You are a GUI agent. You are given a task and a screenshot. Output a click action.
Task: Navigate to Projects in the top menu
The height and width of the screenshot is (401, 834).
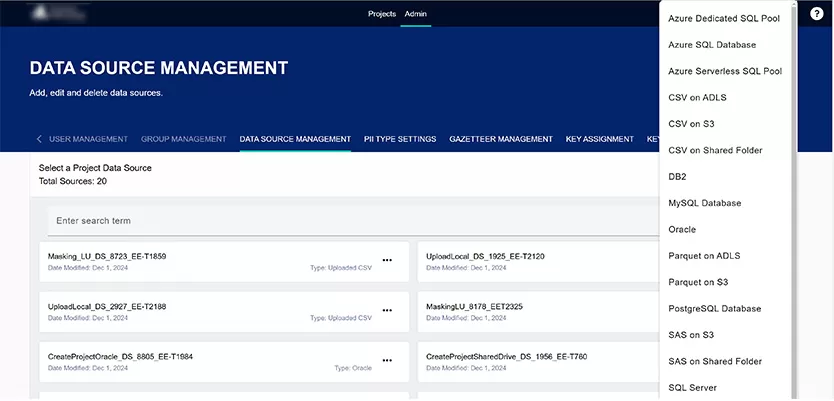coord(382,14)
